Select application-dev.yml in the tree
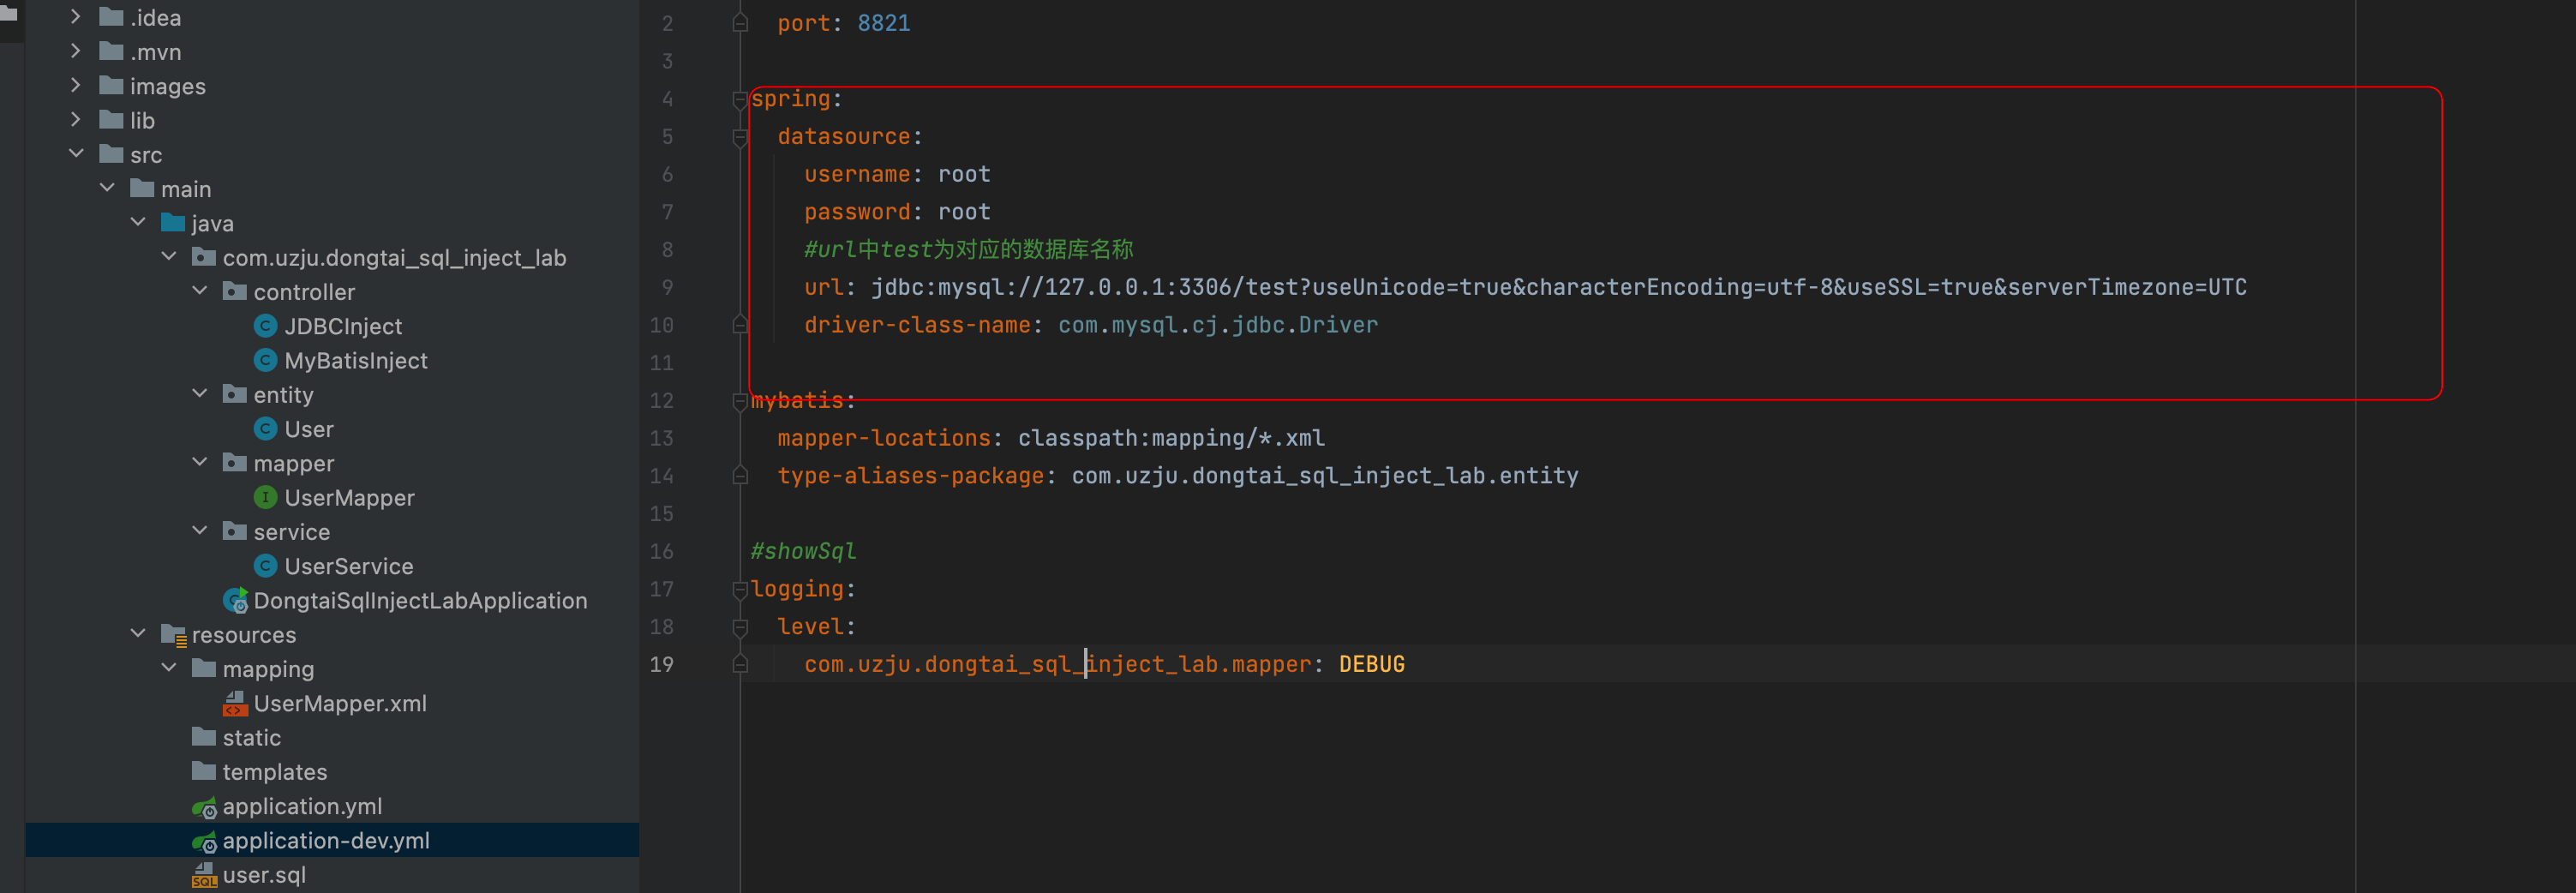This screenshot has width=2576, height=893. coord(326,840)
